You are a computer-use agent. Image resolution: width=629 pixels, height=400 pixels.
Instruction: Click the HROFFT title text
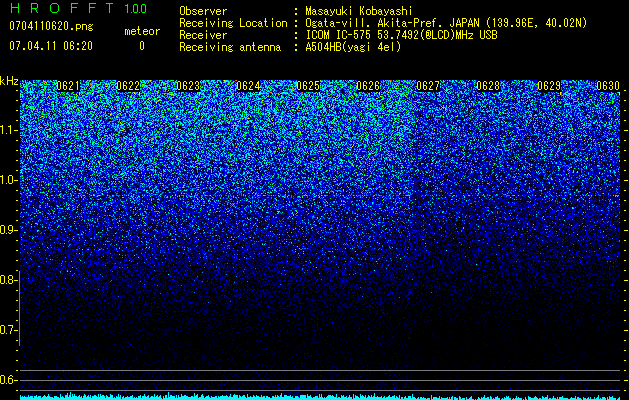point(62,8)
